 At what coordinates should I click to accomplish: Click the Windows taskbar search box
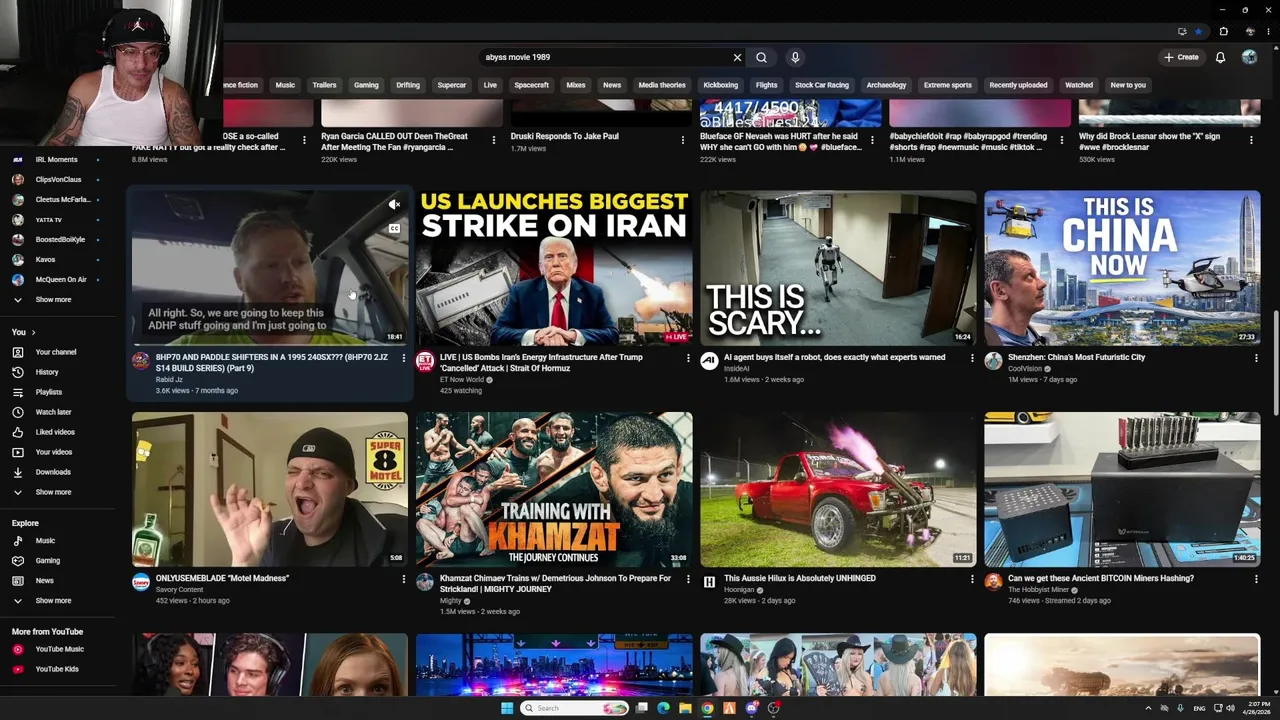[575, 708]
